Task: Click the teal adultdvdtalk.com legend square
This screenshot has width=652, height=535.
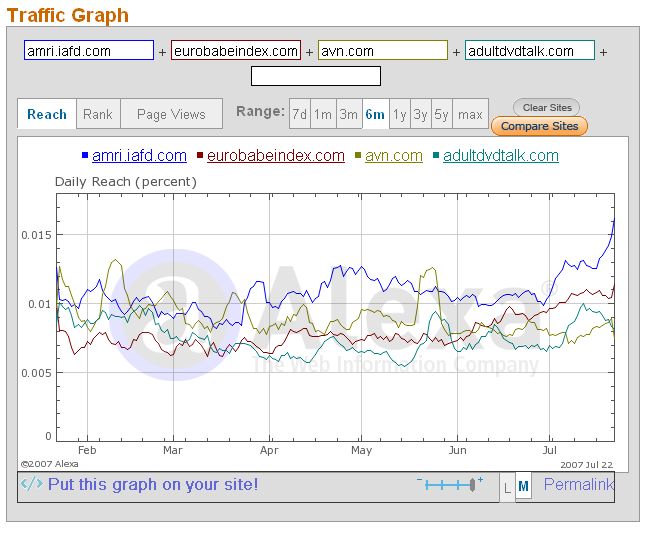Action: point(436,155)
